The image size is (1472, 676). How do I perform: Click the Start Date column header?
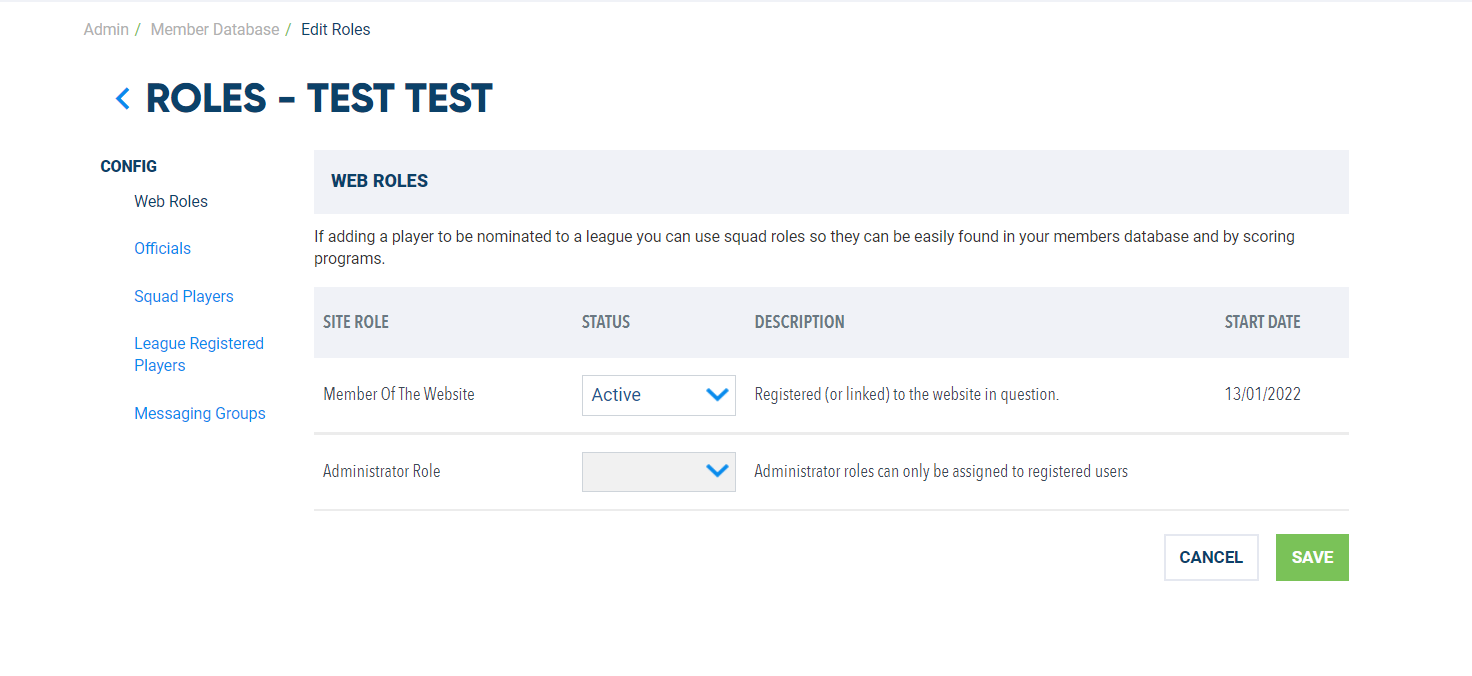click(x=1263, y=322)
